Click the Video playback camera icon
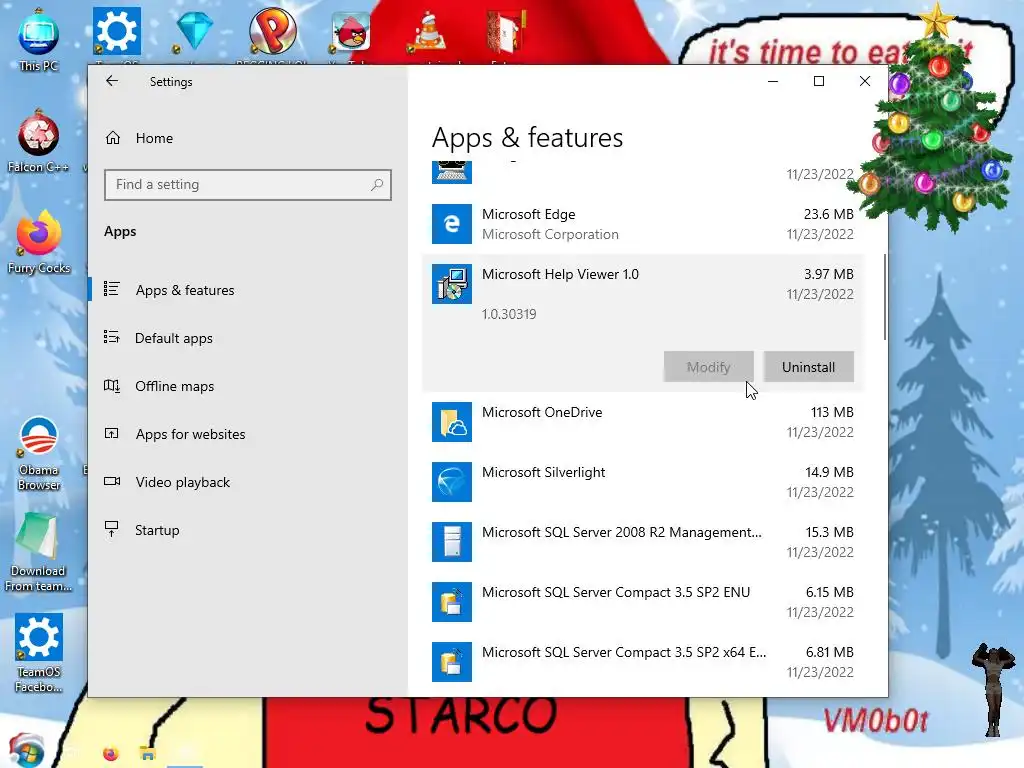 click(112, 481)
